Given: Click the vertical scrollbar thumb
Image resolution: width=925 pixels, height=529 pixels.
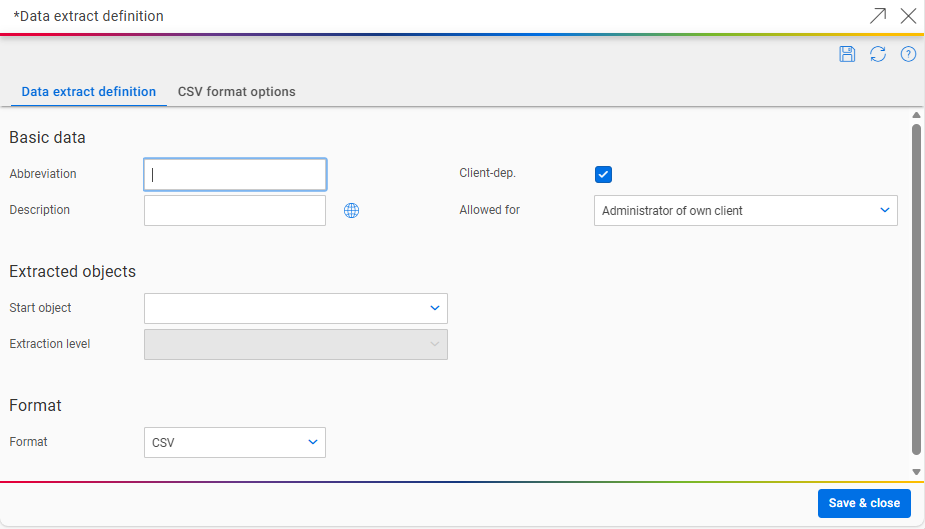Looking at the screenshot, I should [x=916, y=290].
